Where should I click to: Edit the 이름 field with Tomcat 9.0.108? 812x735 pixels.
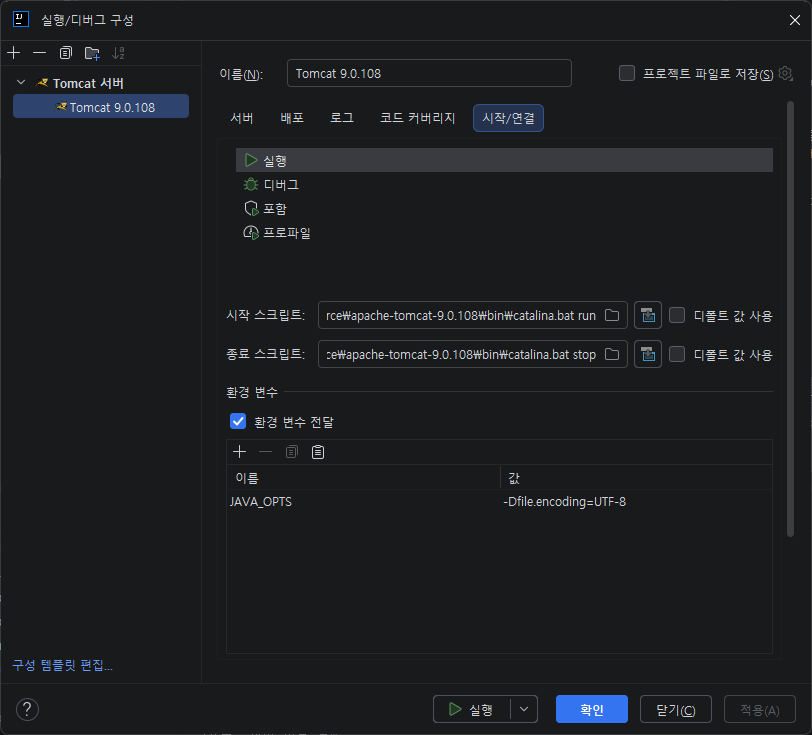429,73
